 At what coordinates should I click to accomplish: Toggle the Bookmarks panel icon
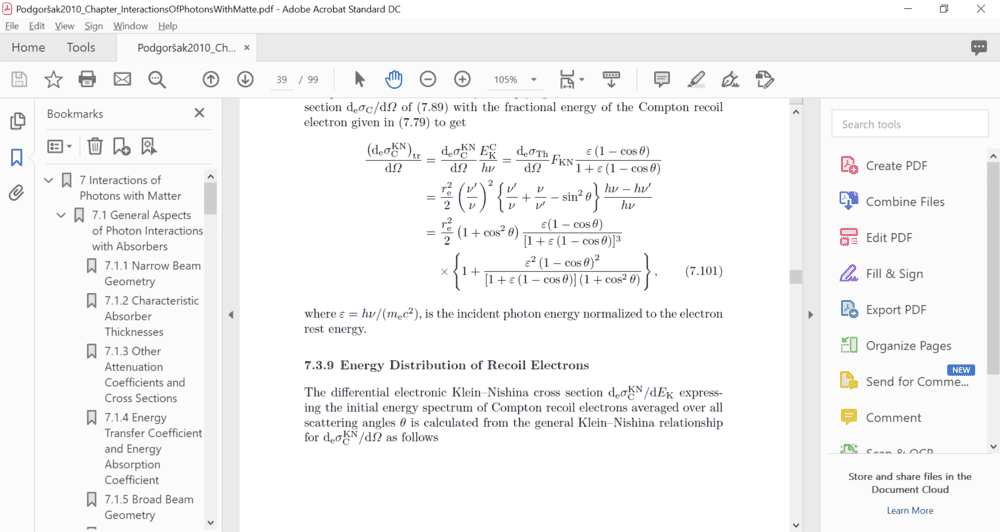pos(17,157)
